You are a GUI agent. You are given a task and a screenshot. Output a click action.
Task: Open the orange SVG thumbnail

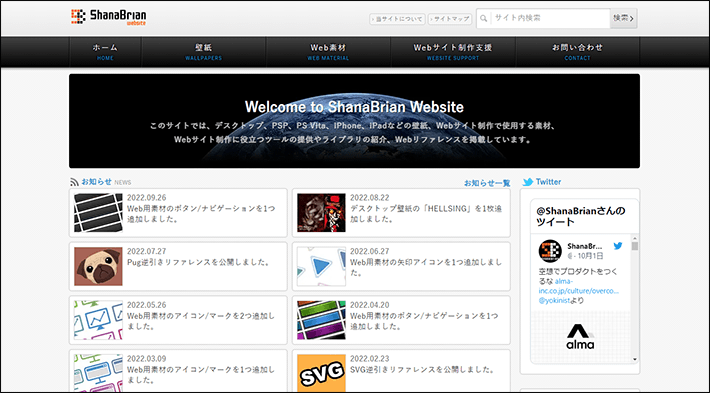[x=321, y=373]
